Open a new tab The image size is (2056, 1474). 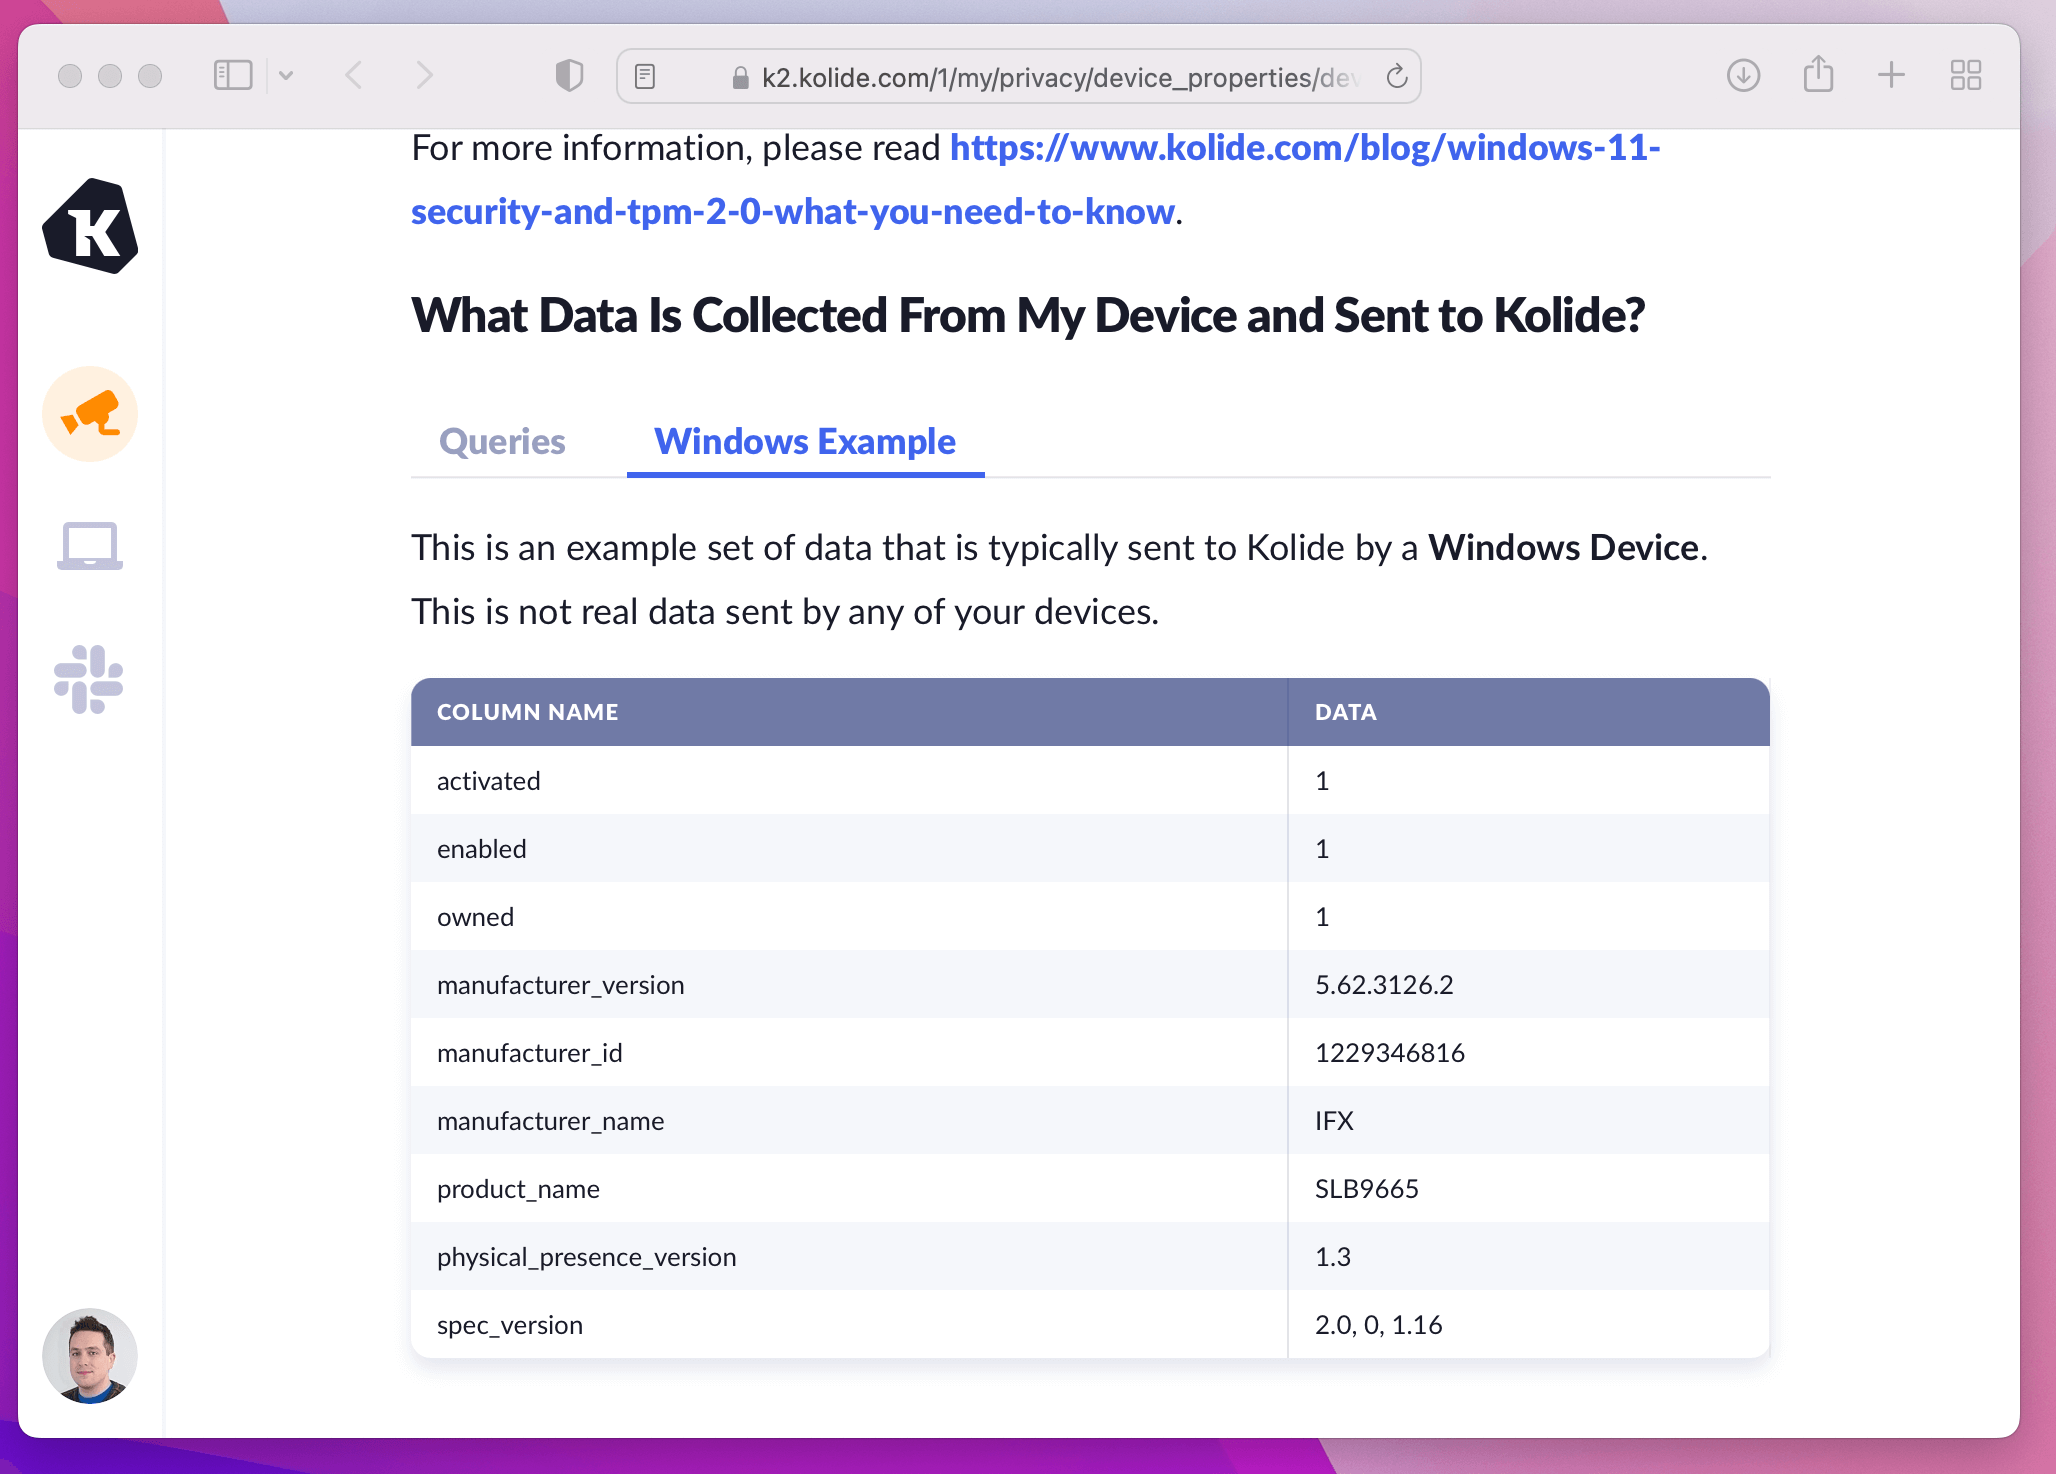click(1891, 76)
